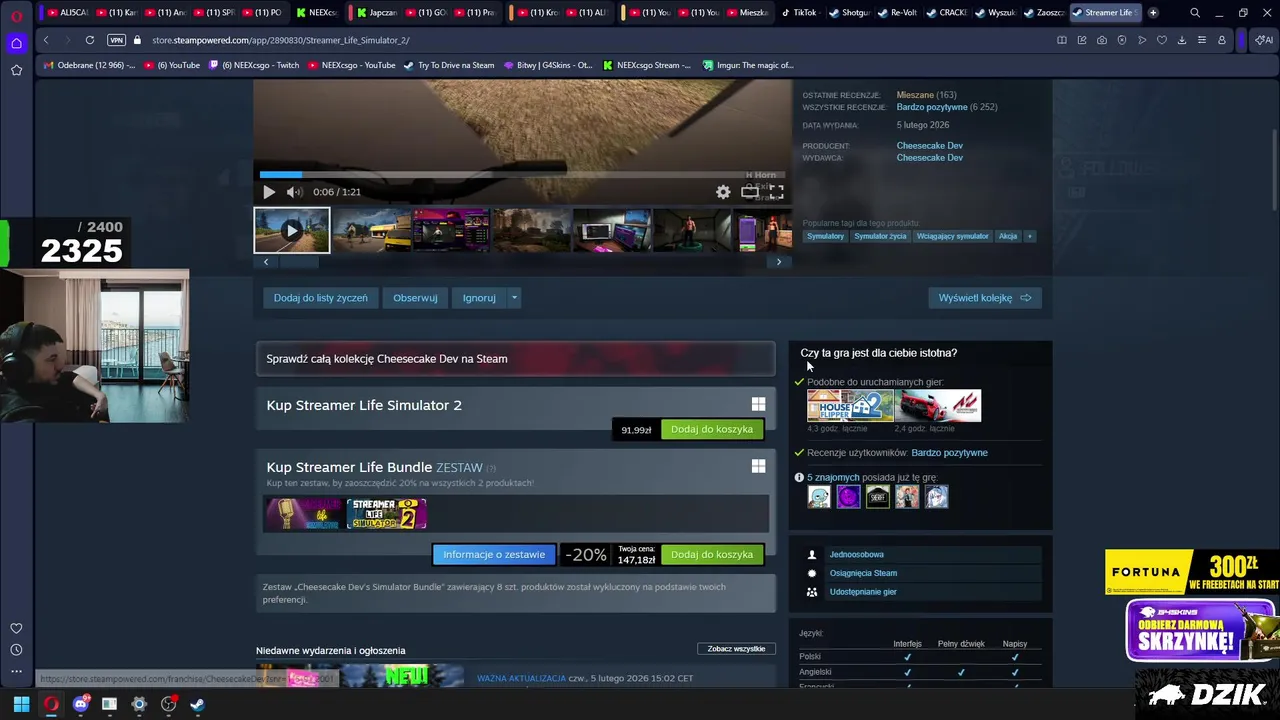
Task: Open the Squirtle friend avatar
Action: tap(819, 497)
